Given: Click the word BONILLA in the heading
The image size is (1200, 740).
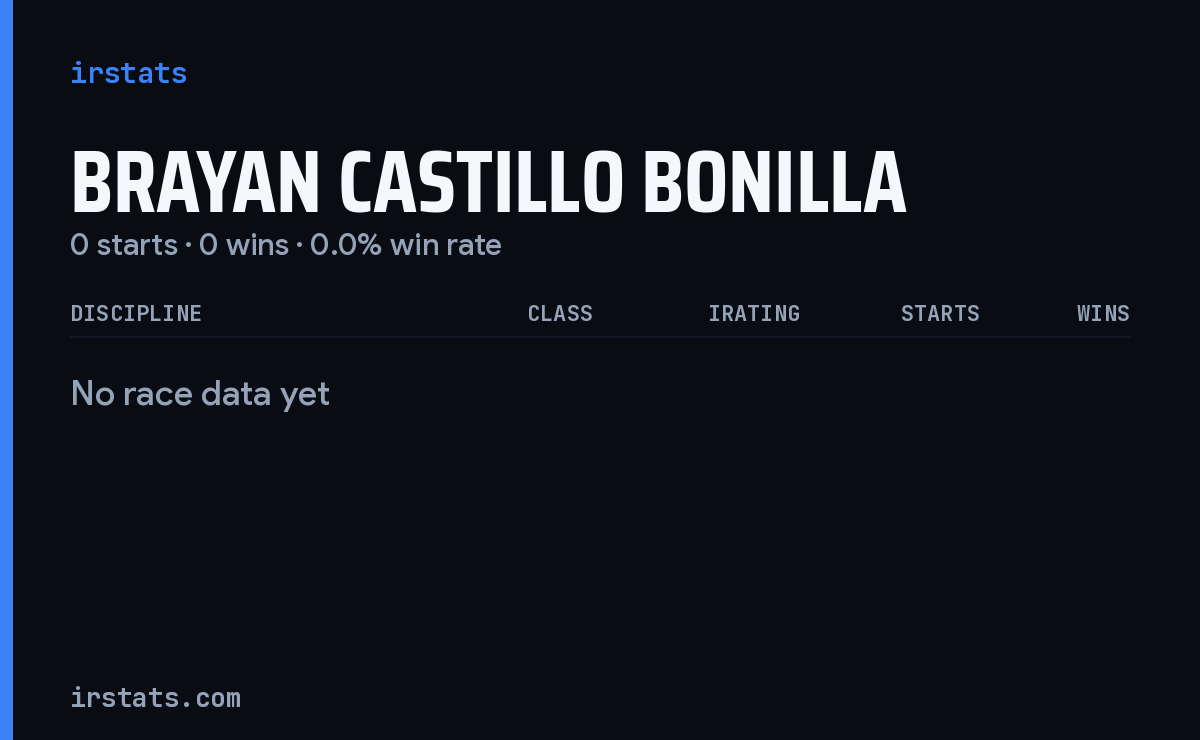Looking at the screenshot, I should pos(775,184).
